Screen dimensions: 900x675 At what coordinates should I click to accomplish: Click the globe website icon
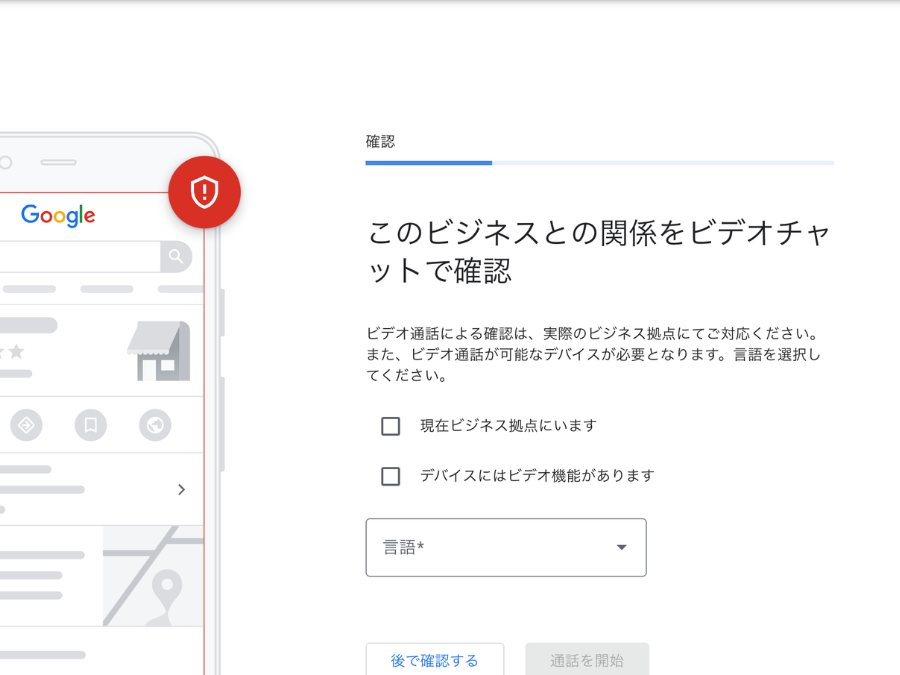pos(154,426)
